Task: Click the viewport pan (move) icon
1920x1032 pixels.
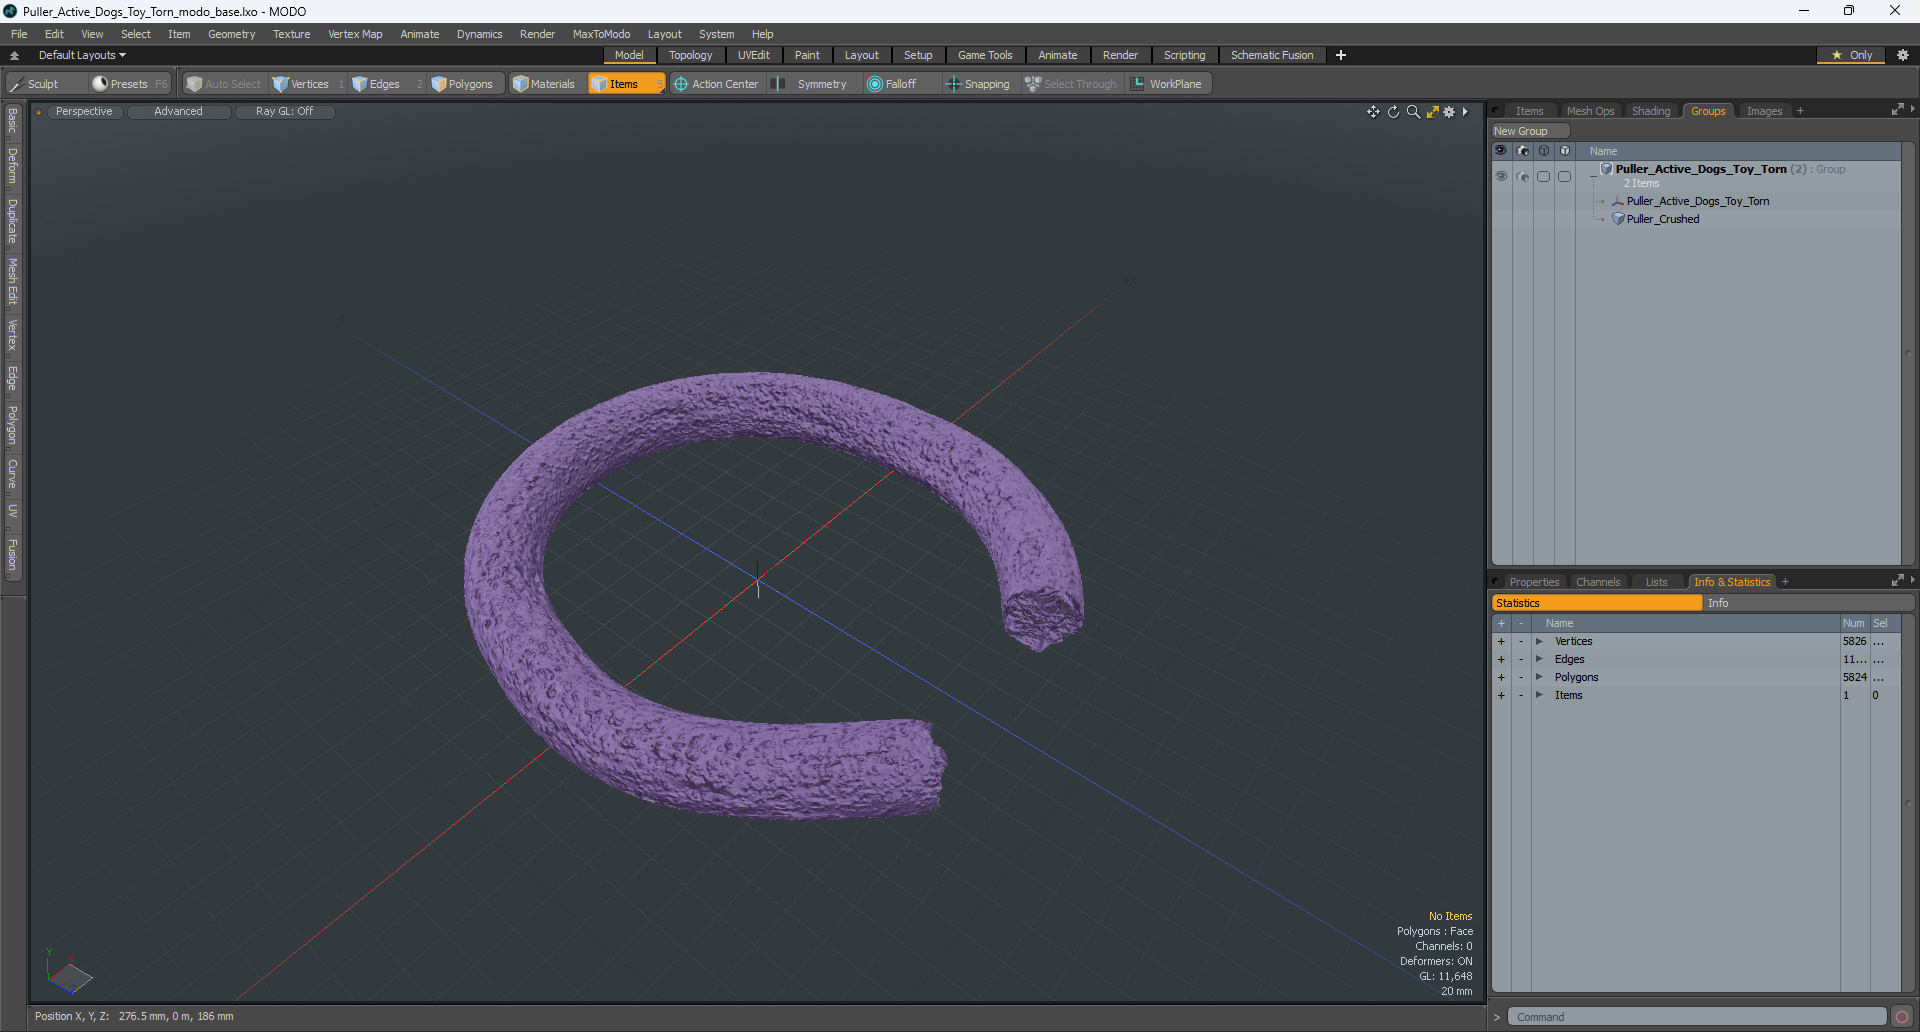Action: 1373,112
